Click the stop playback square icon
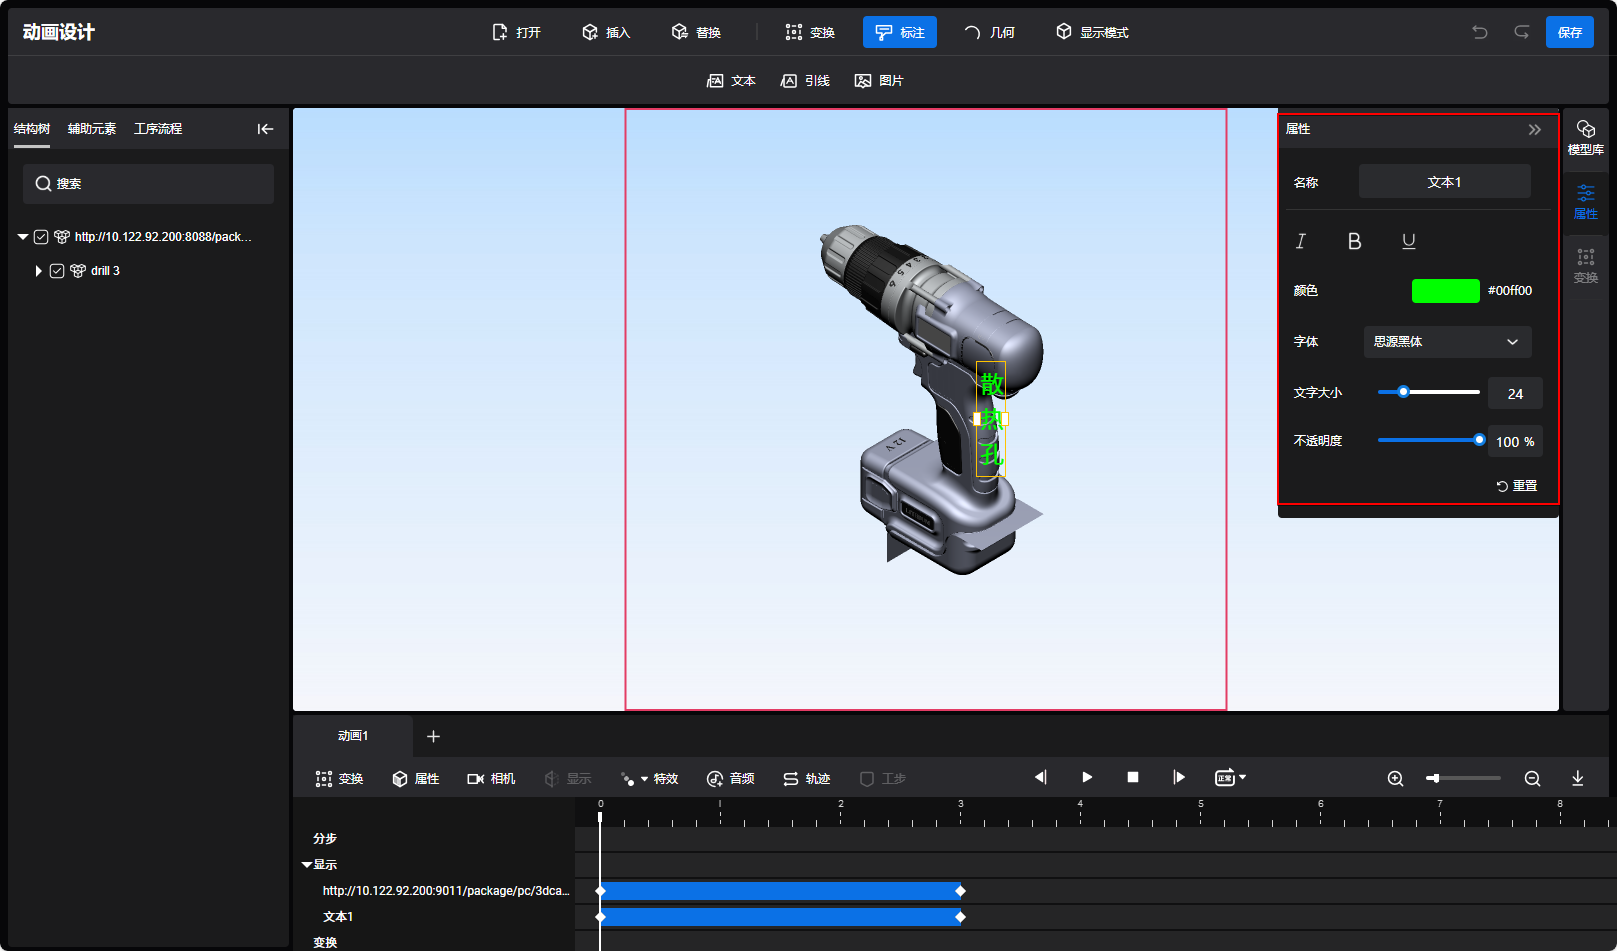Screen dimensions: 1617x951 (x=1133, y=778)
